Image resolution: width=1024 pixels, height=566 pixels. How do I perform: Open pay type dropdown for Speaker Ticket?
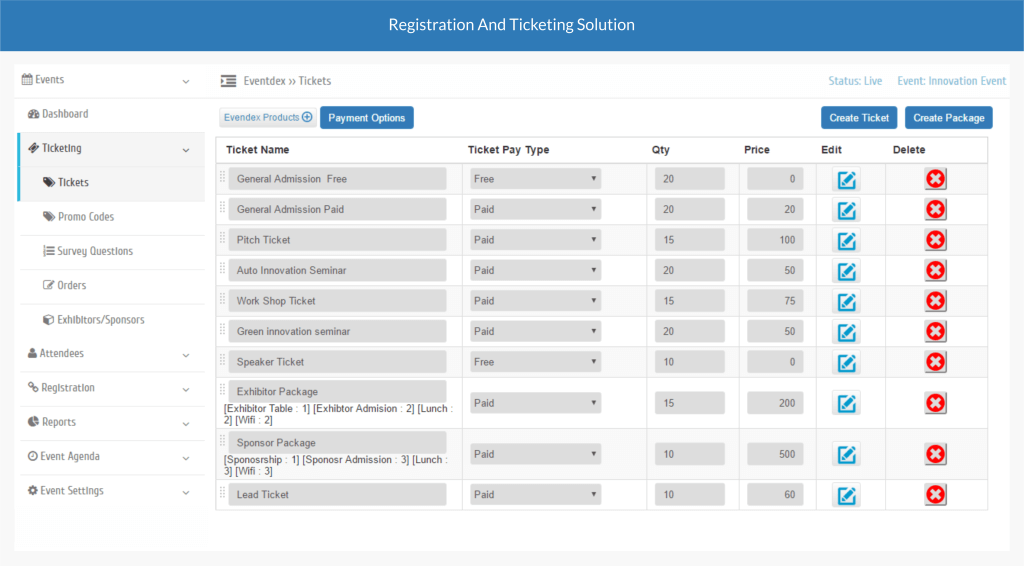click(x=535, y=362)
